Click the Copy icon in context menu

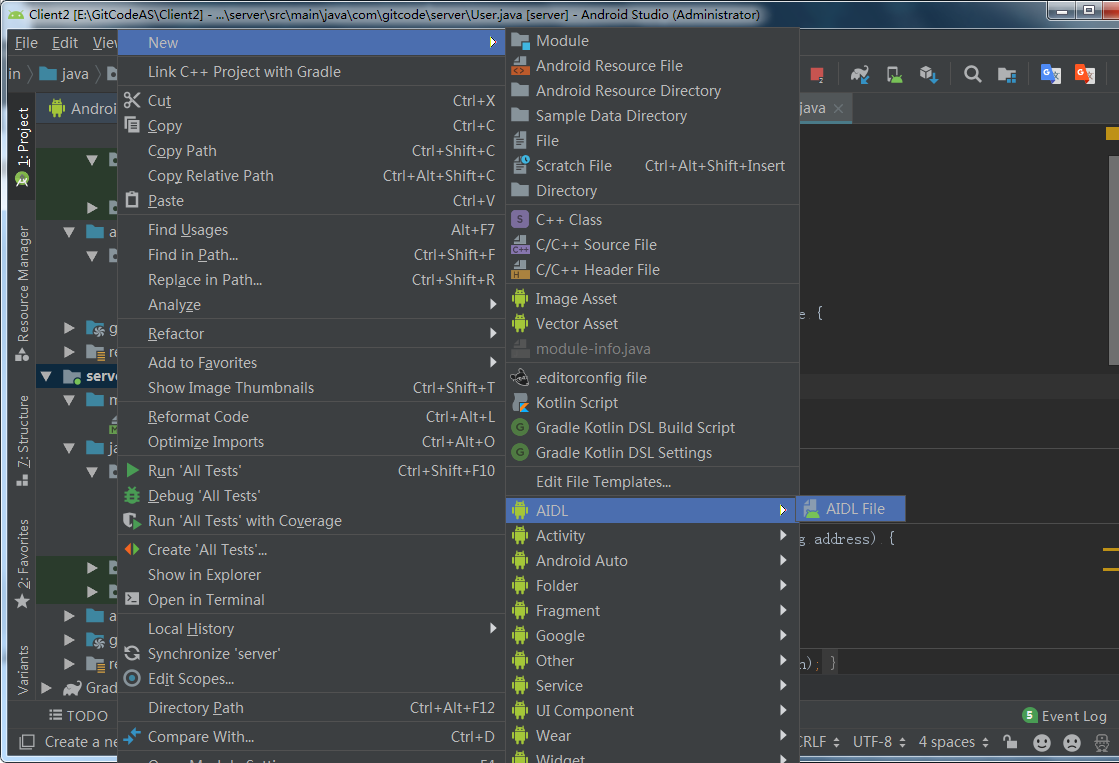(132, 125)
